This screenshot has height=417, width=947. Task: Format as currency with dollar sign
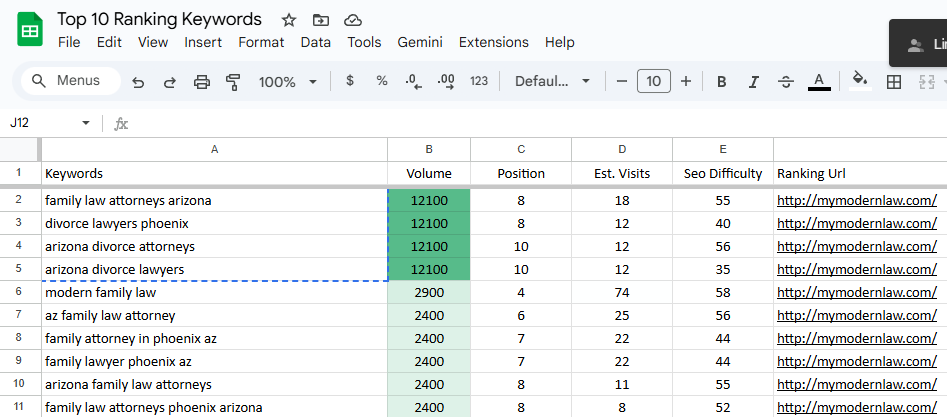pyautogui.click(x=350, y=81)
